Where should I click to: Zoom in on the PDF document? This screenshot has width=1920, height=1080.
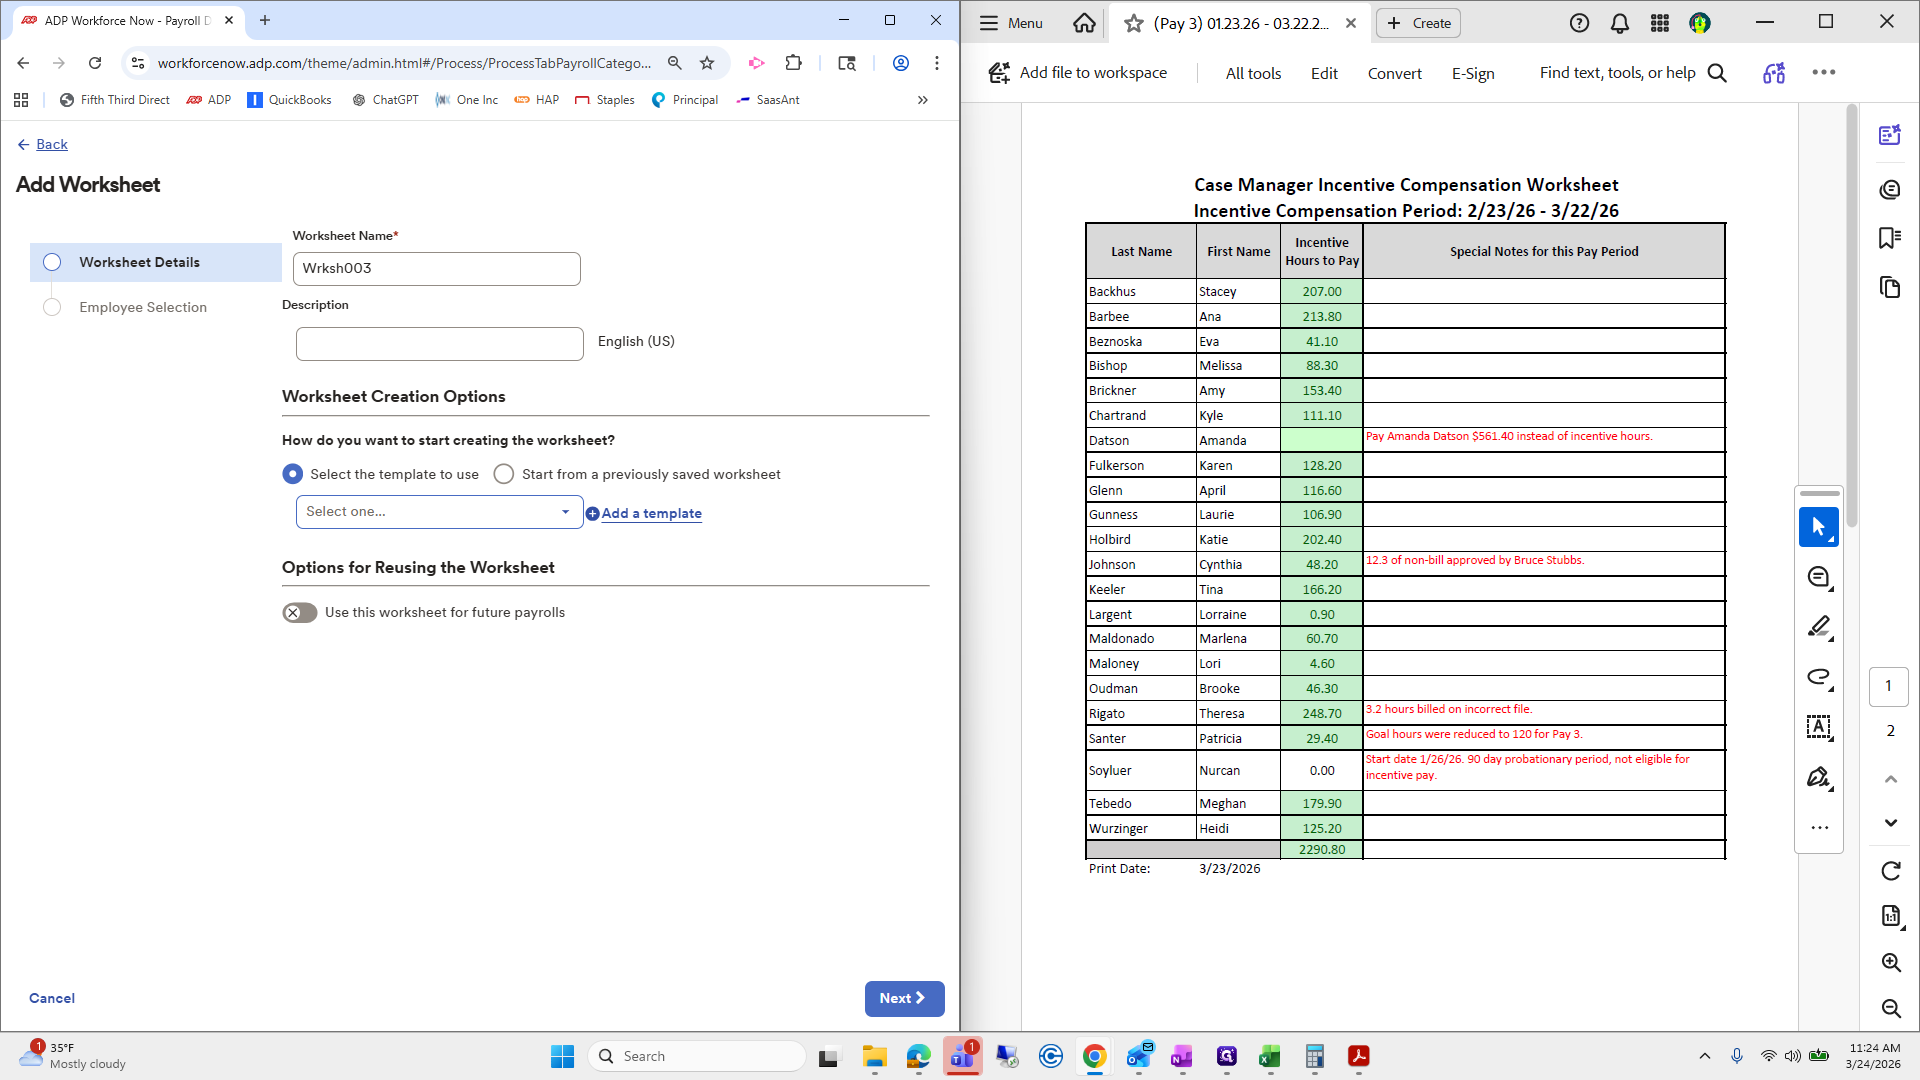pyautogui.click(x=1890, y=962)
